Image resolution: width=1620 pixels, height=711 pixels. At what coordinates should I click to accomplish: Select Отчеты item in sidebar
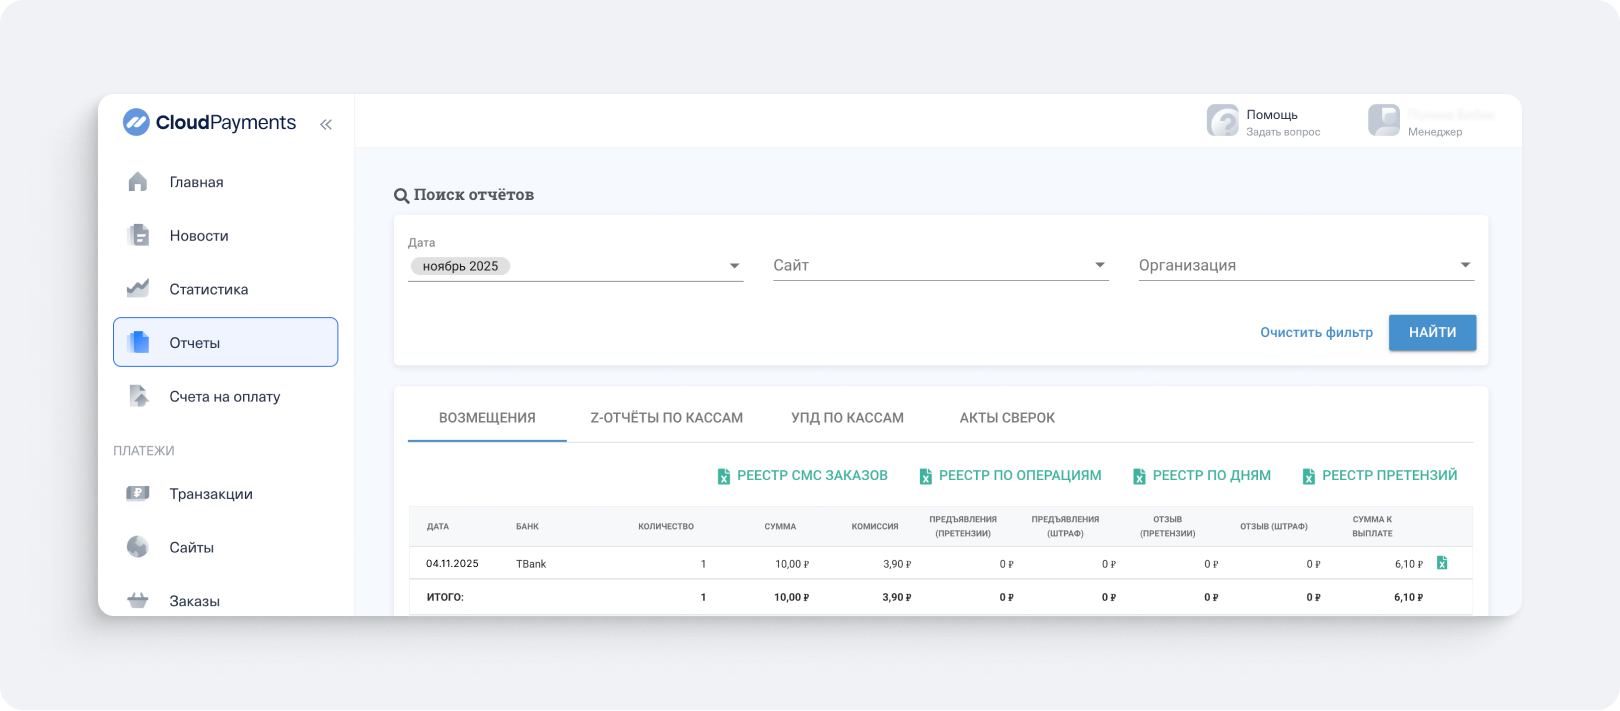point(225,343)
